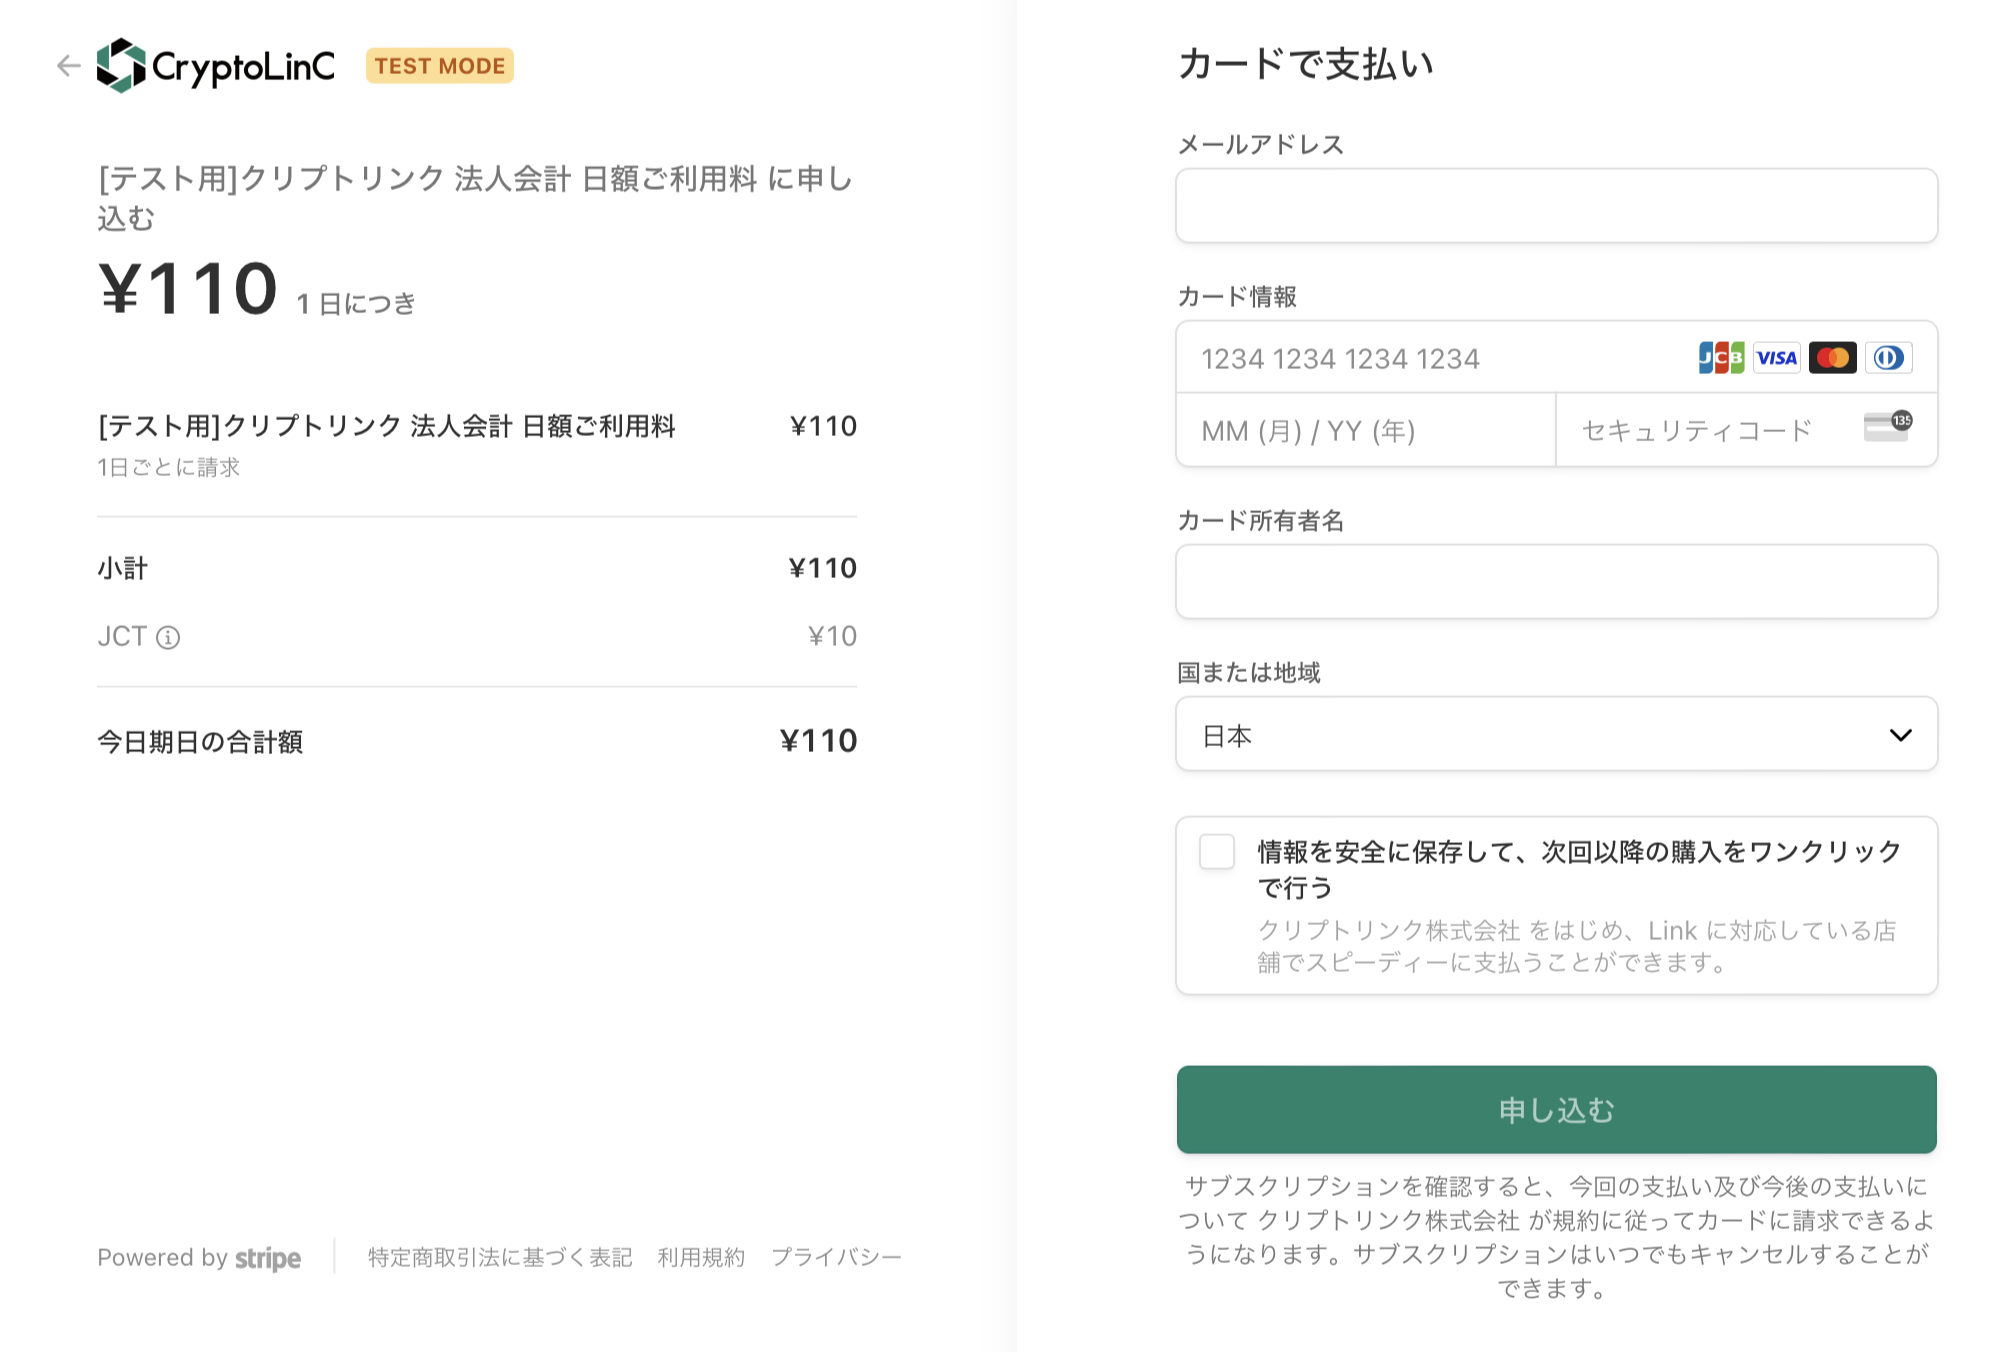This screenshot has width=2008, height=1352.
Task: Open the 利用規約 terms link
Action: pyautogui.click(x=701, y=1258)
